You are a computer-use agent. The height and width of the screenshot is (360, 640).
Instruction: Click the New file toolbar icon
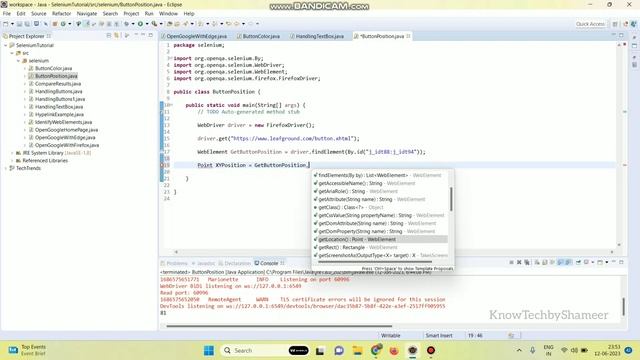click(6, 24)
